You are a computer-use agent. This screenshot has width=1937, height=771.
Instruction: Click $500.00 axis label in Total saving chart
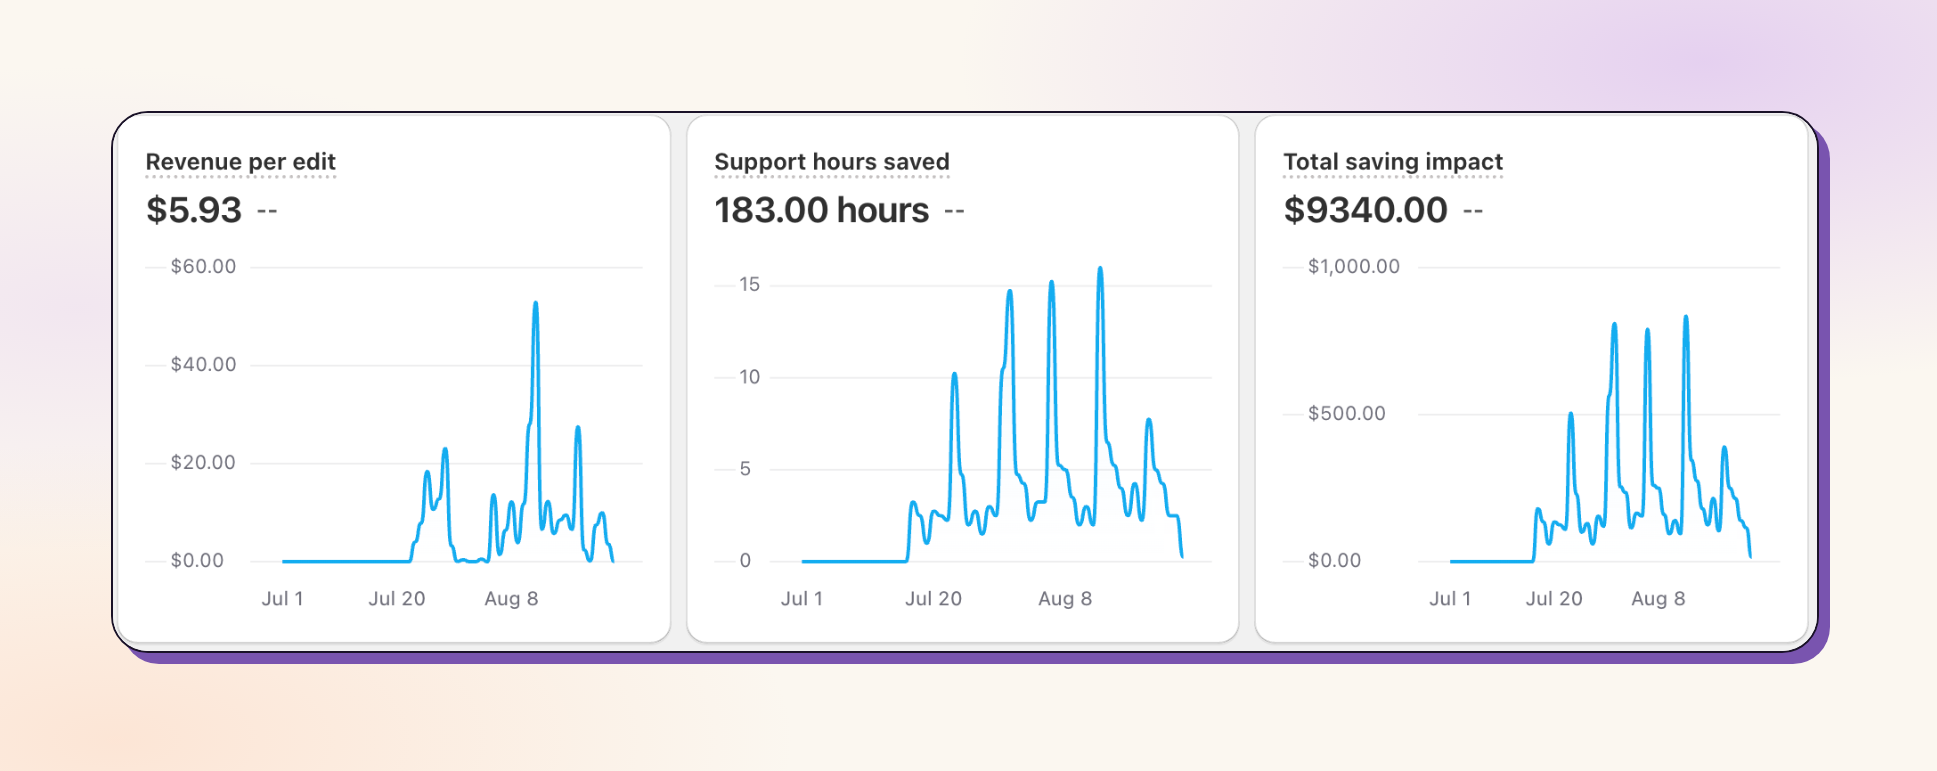(x=1347, y=414)
